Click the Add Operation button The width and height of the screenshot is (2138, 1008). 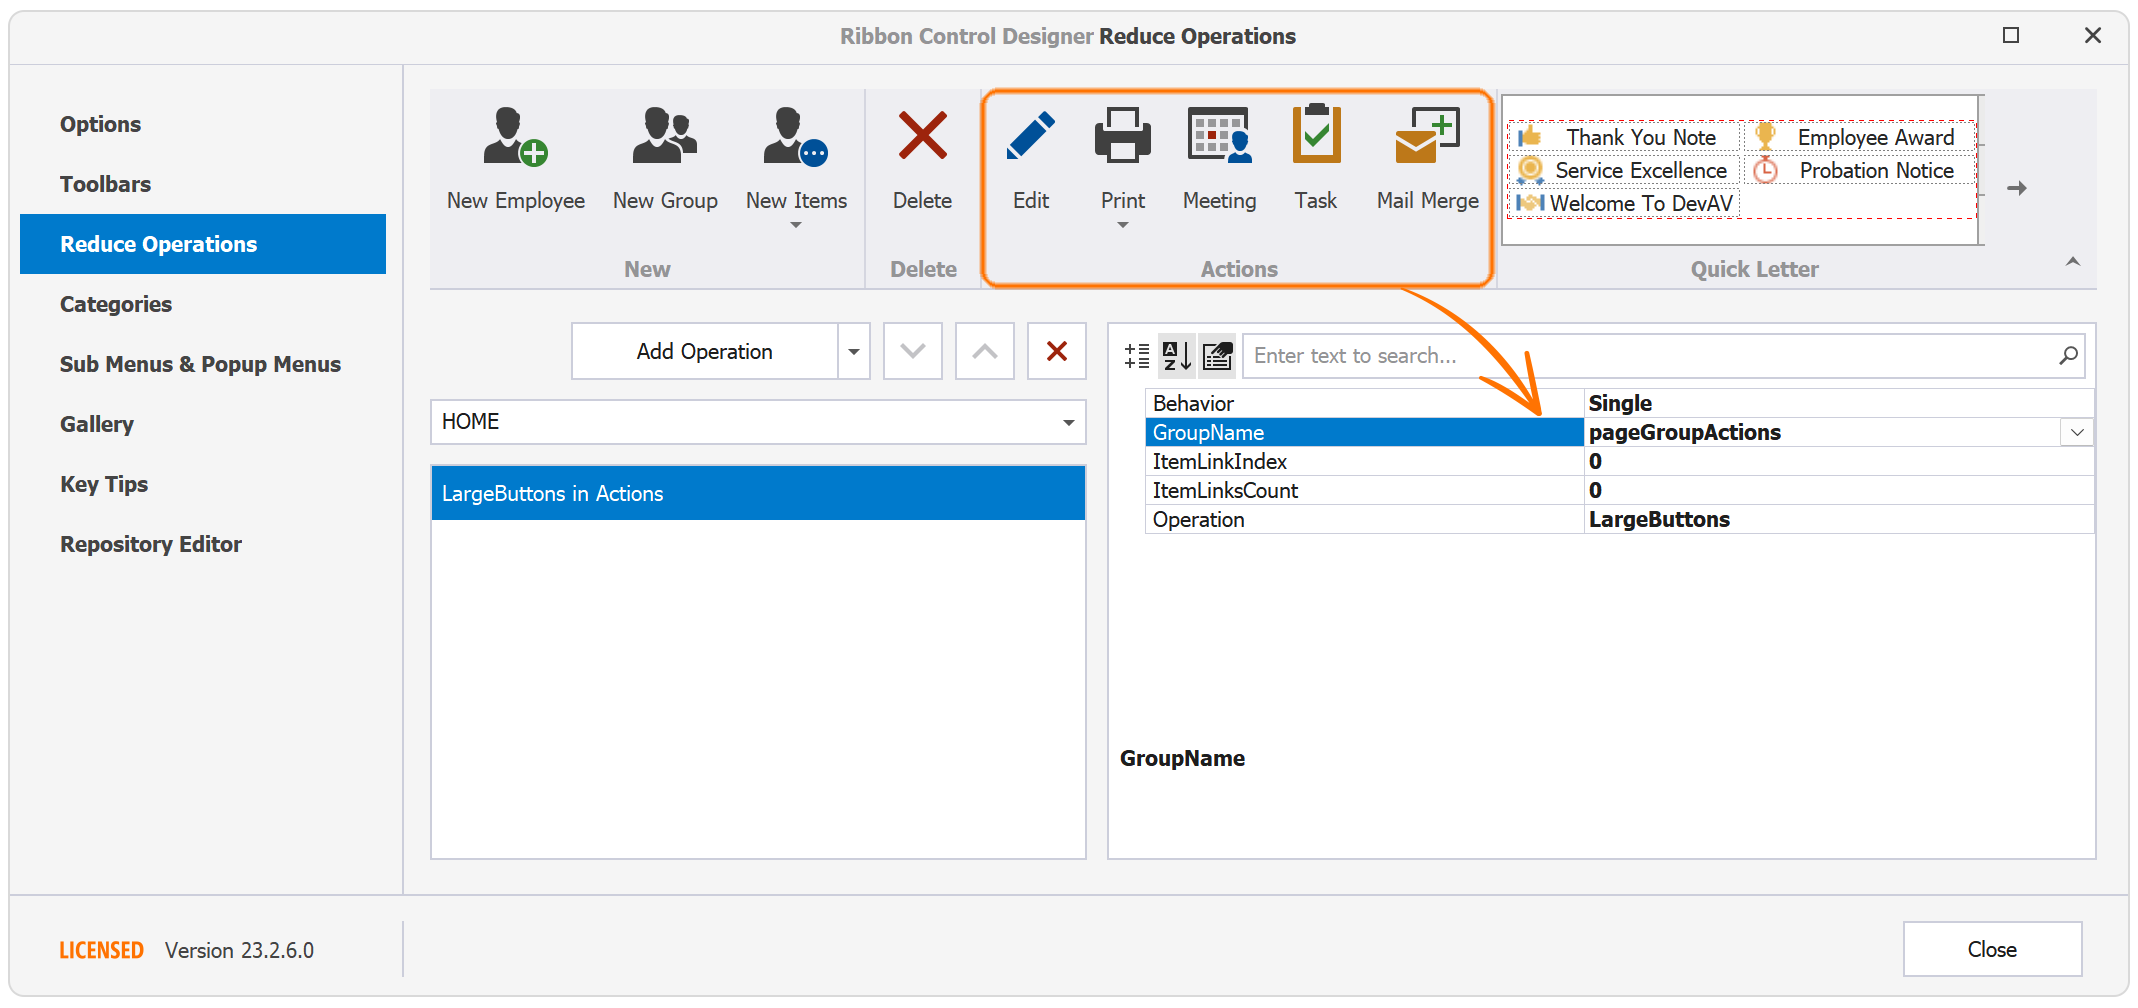click(x=704, y=351)
